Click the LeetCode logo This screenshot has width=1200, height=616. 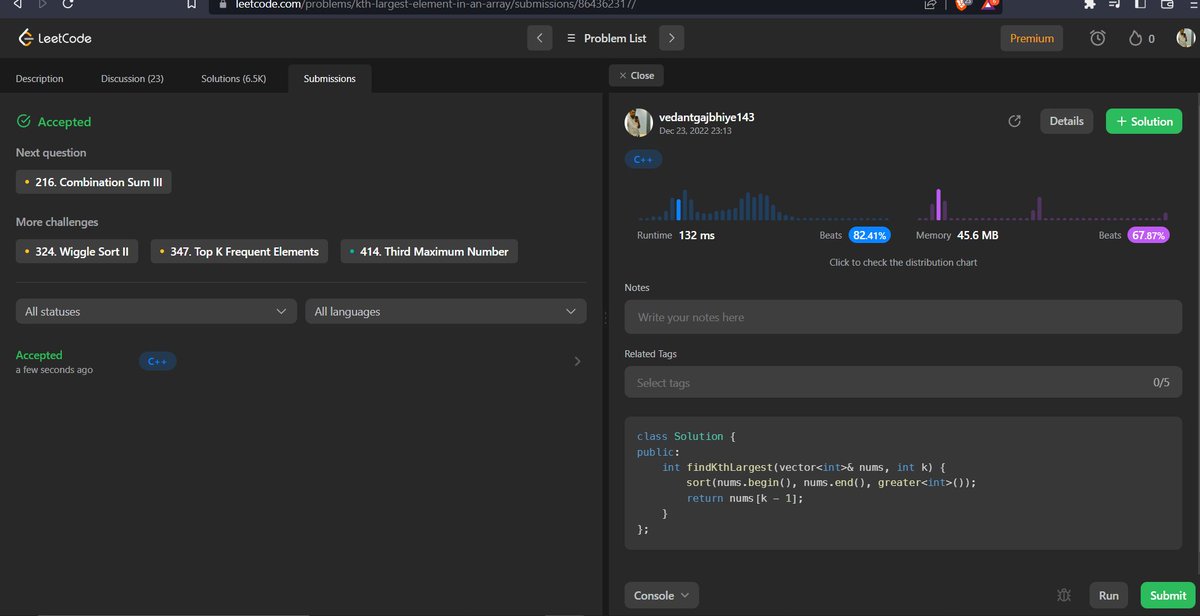[x=55, y=38]
